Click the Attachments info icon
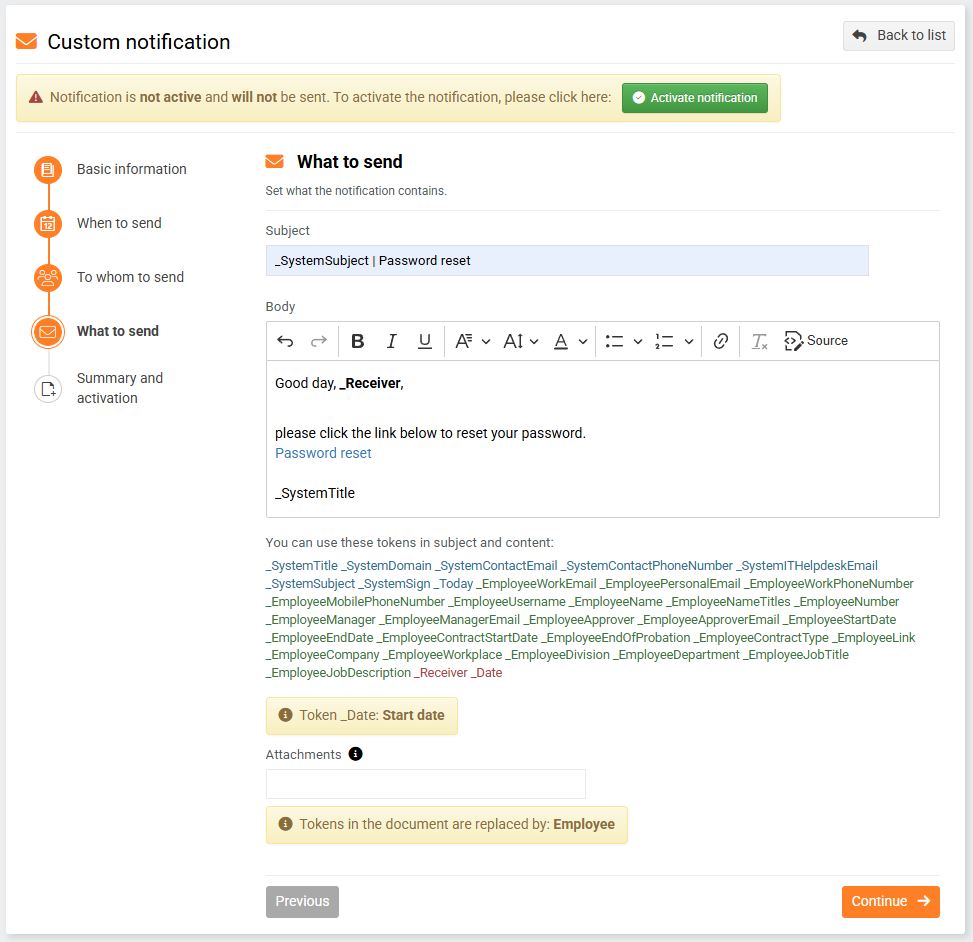Viewport: 973px width, 942px height. pyautogui.click(x=355, y=754)
